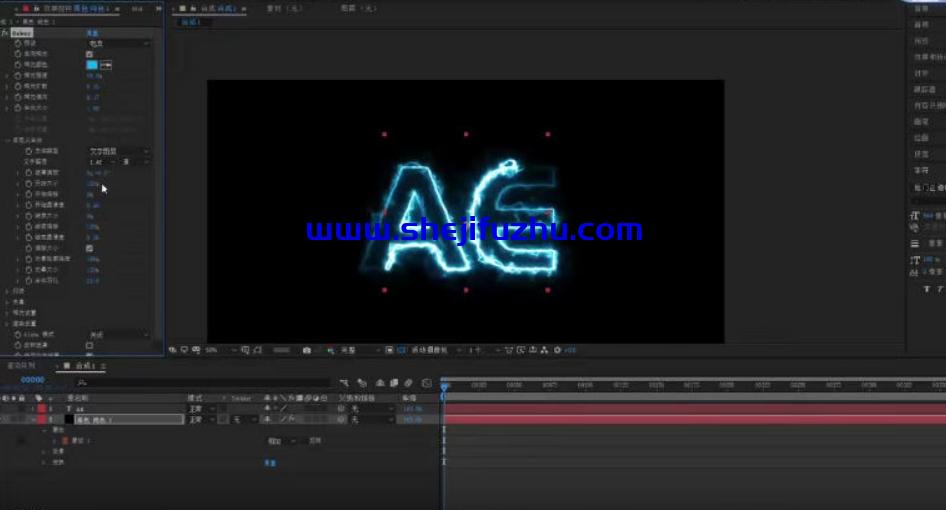
Task: Open the source dropdown next to 1.AE
Action: (x=136, y=162)
